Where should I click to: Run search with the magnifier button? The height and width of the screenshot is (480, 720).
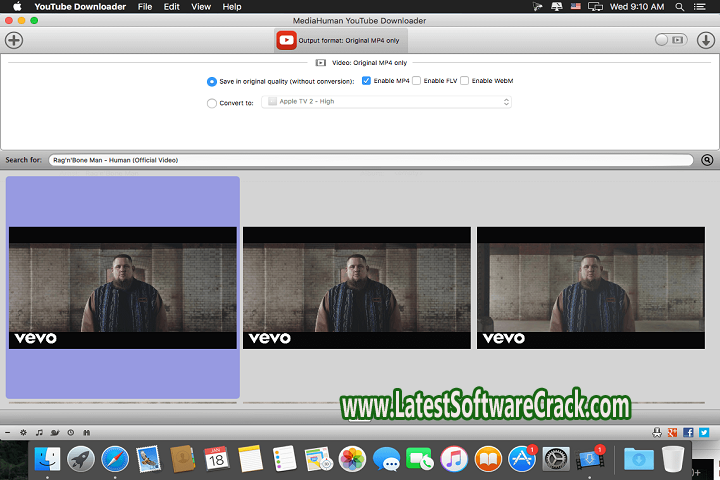(x=707, y=160)
